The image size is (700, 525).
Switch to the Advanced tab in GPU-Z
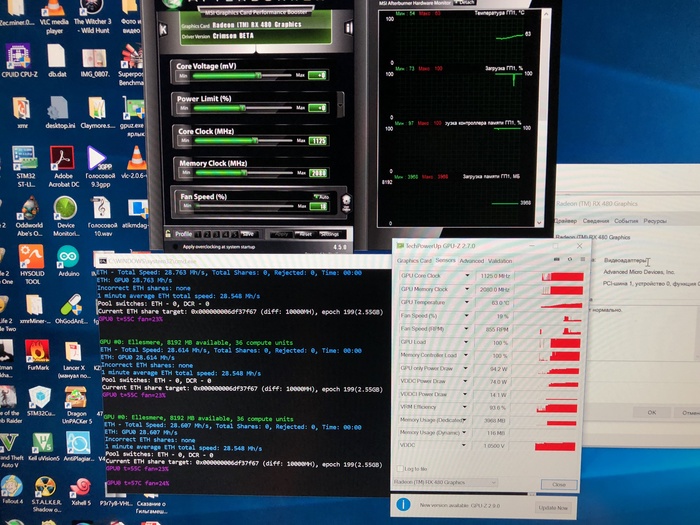[474, 260]
